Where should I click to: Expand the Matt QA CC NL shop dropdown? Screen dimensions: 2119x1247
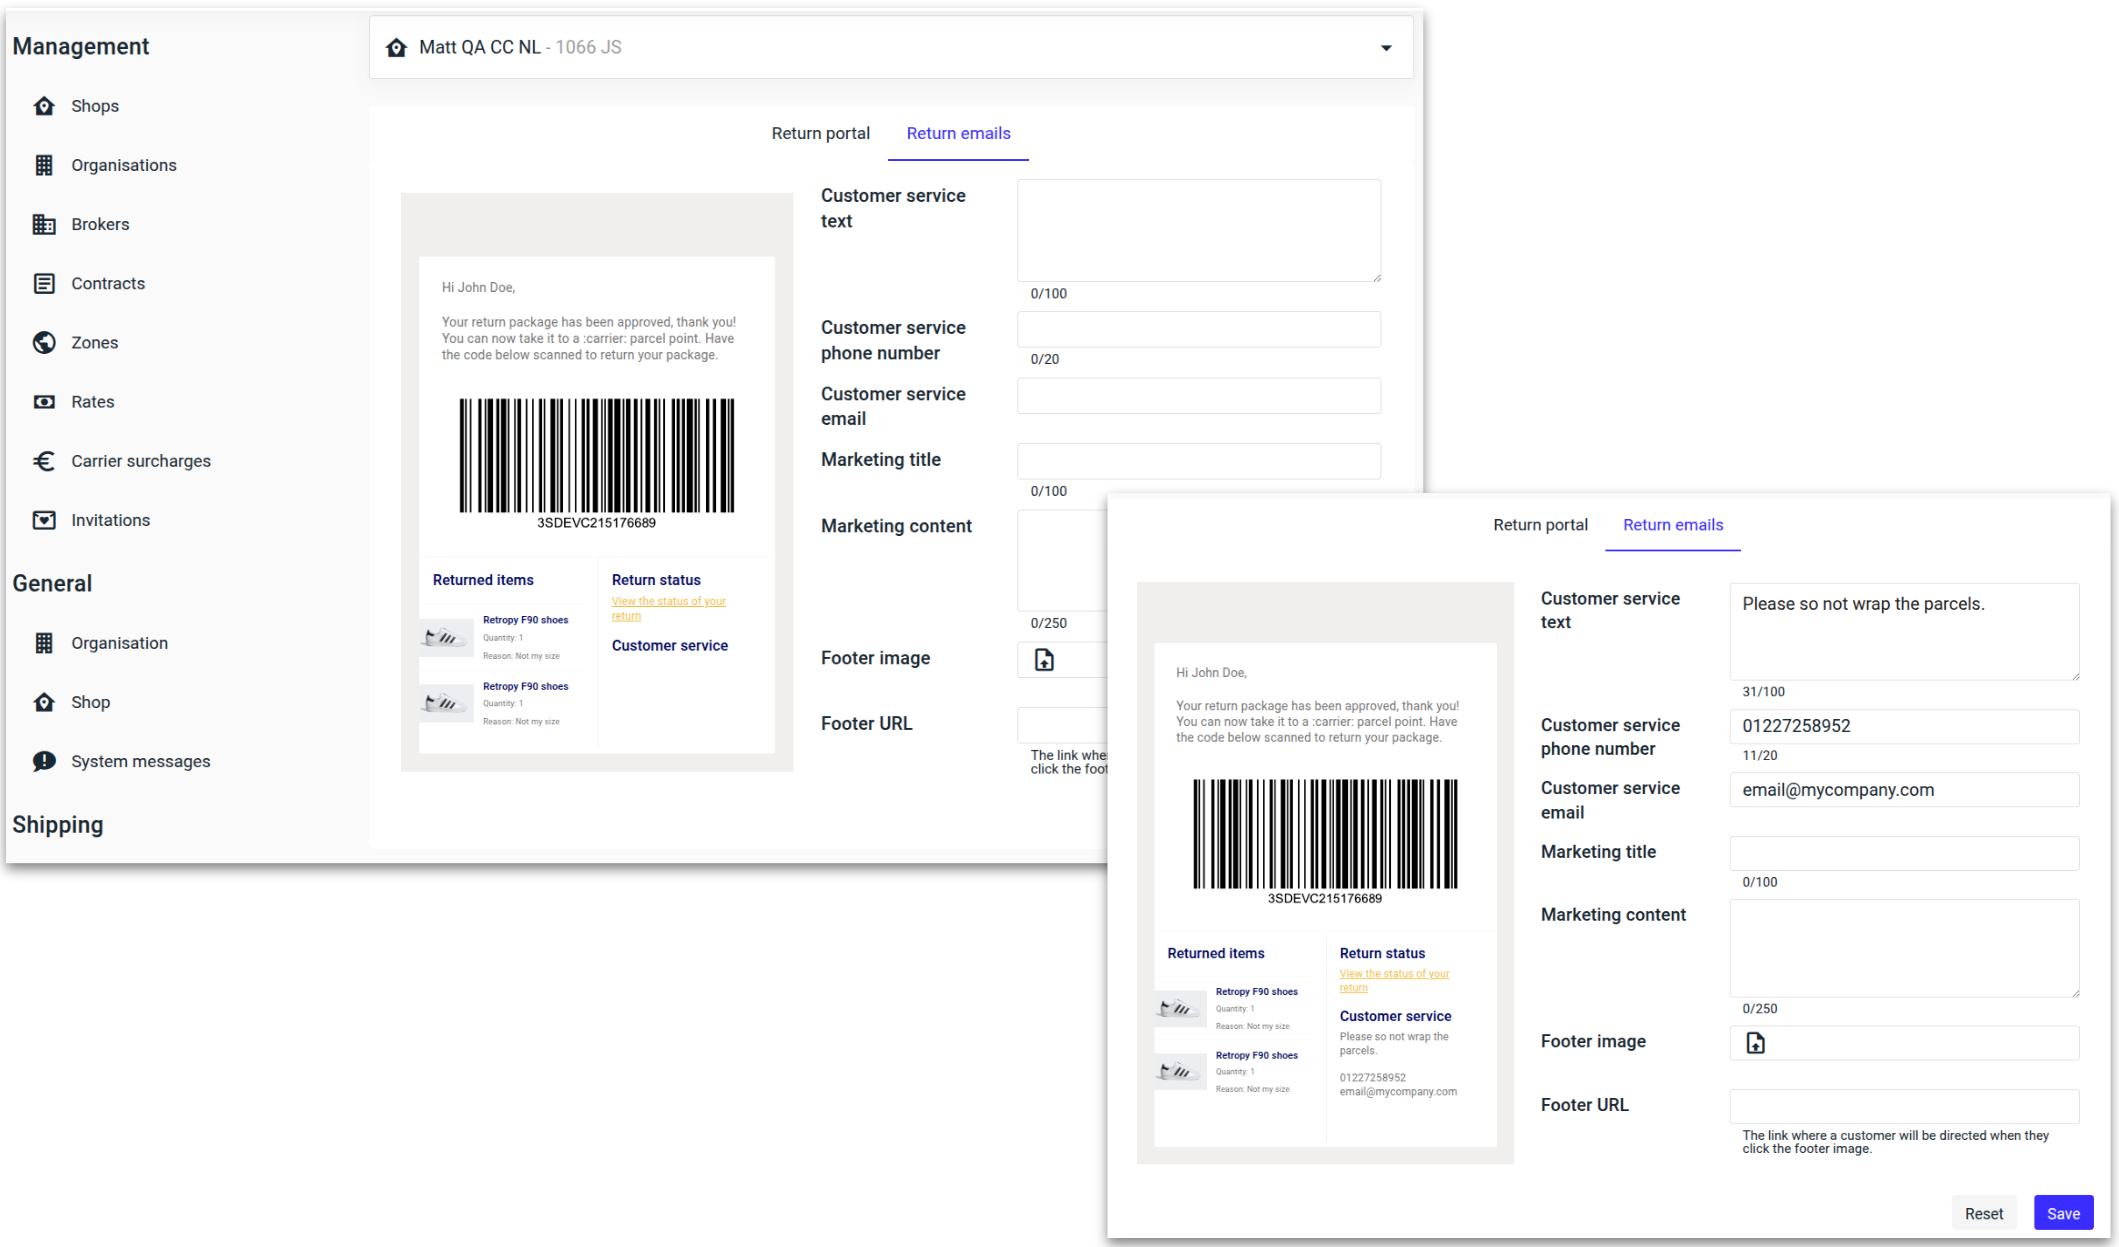click(x=1385, y=48)
